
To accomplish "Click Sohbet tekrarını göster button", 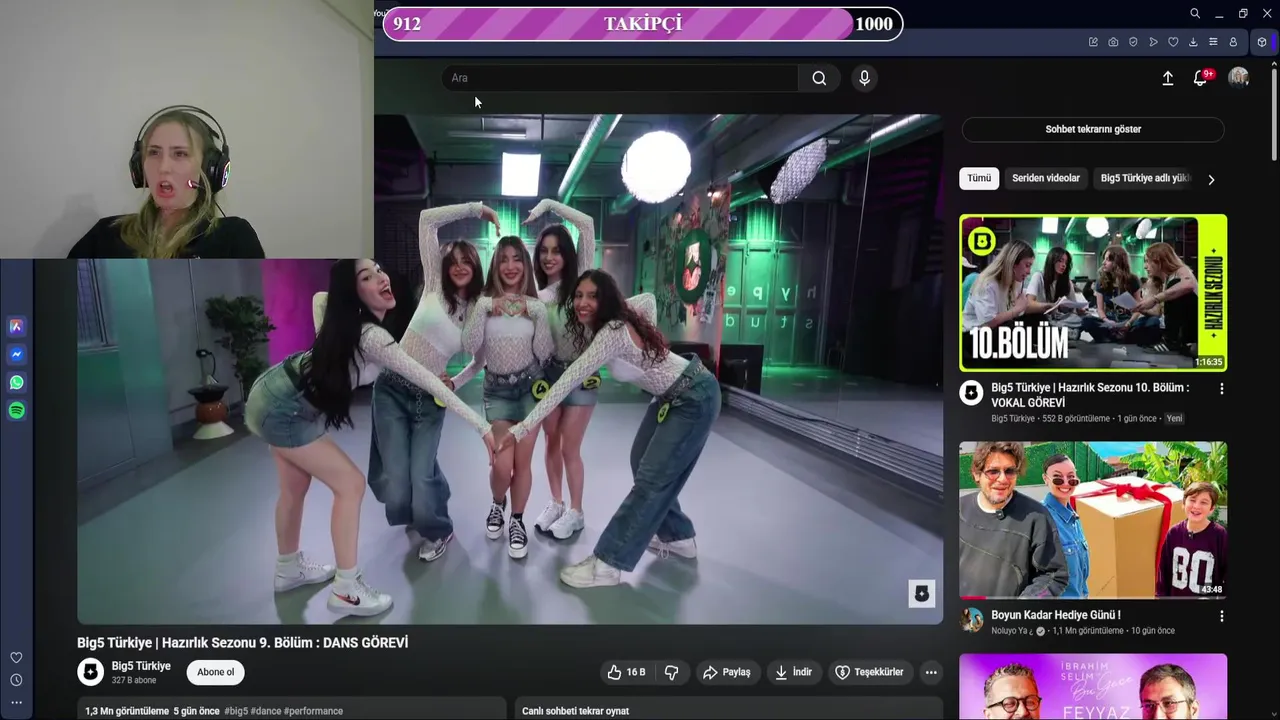I will click(x=1093, y=129).
